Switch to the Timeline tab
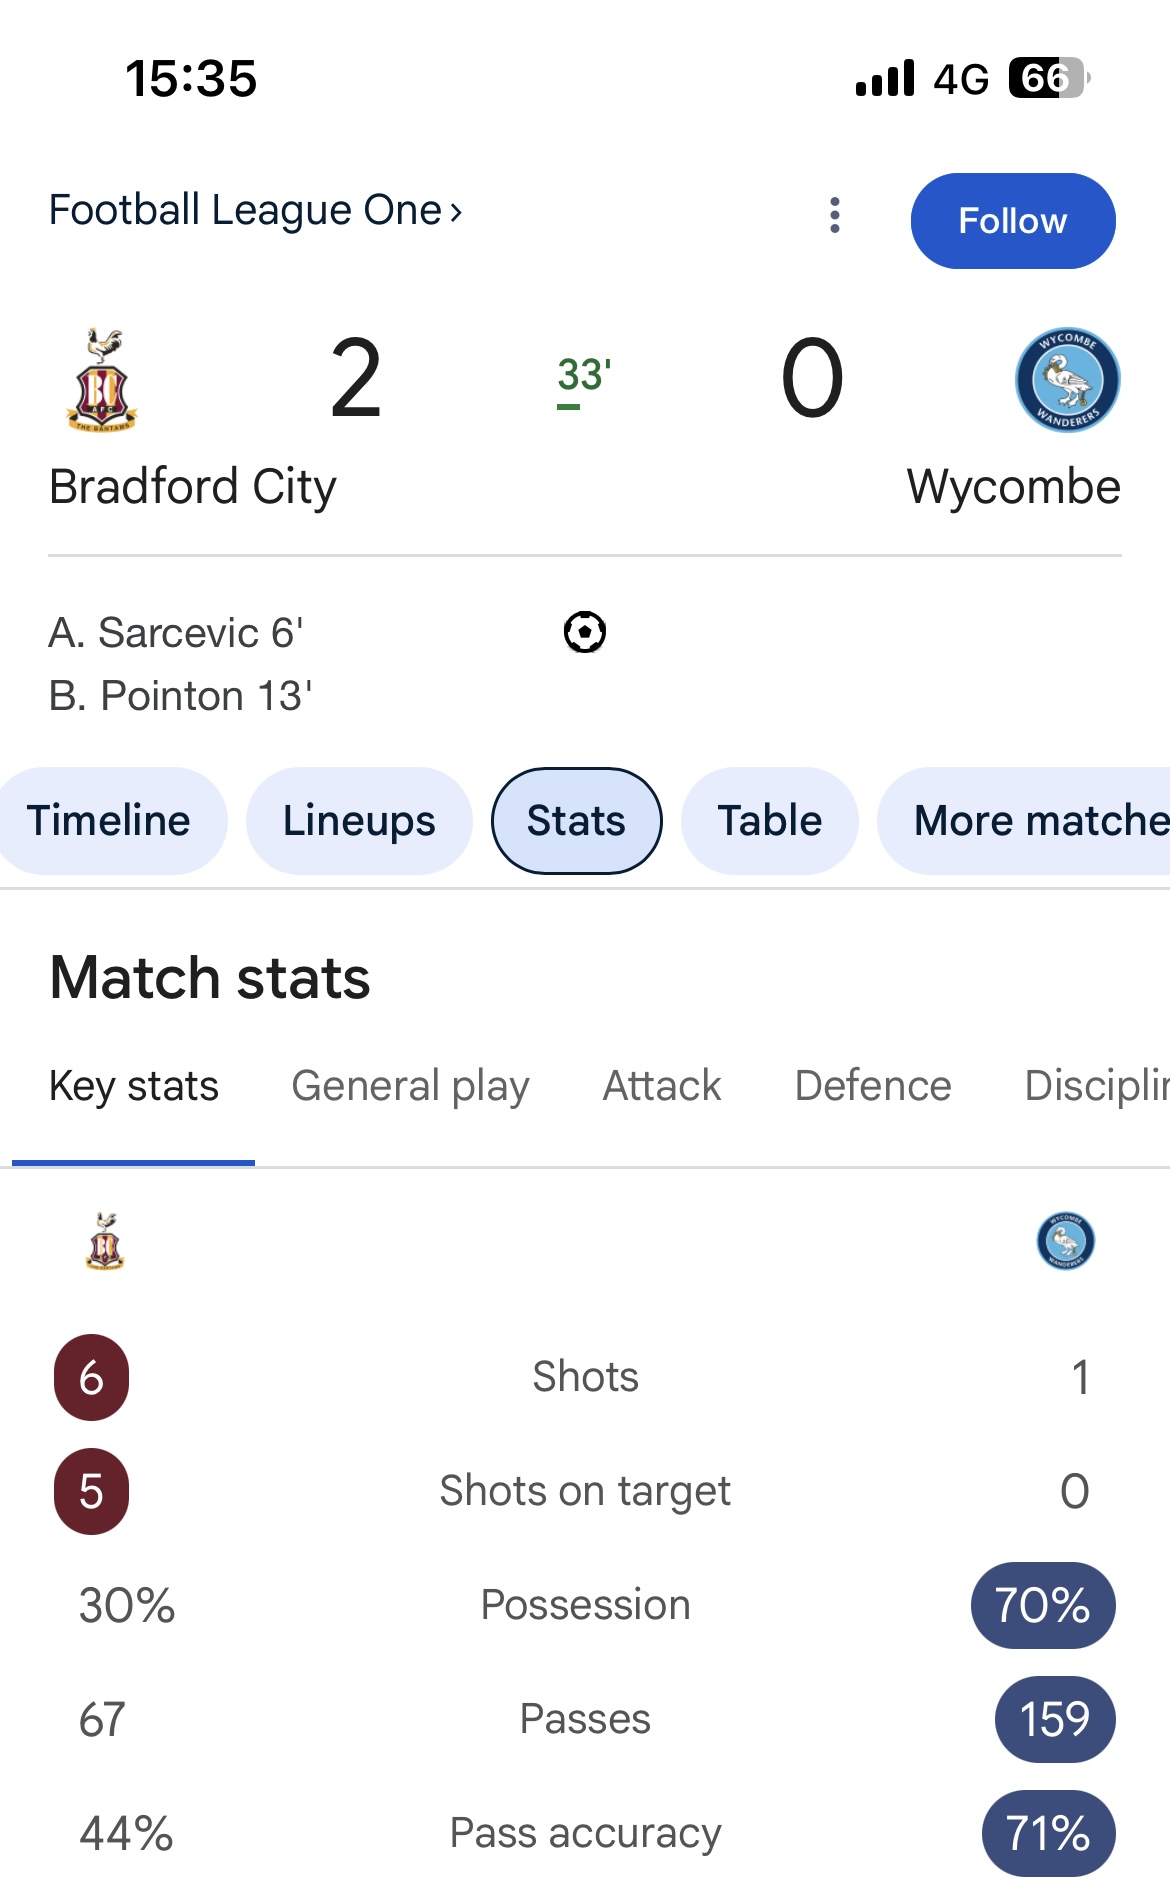Screen dimensions: 1170x1891 point(109,821)
